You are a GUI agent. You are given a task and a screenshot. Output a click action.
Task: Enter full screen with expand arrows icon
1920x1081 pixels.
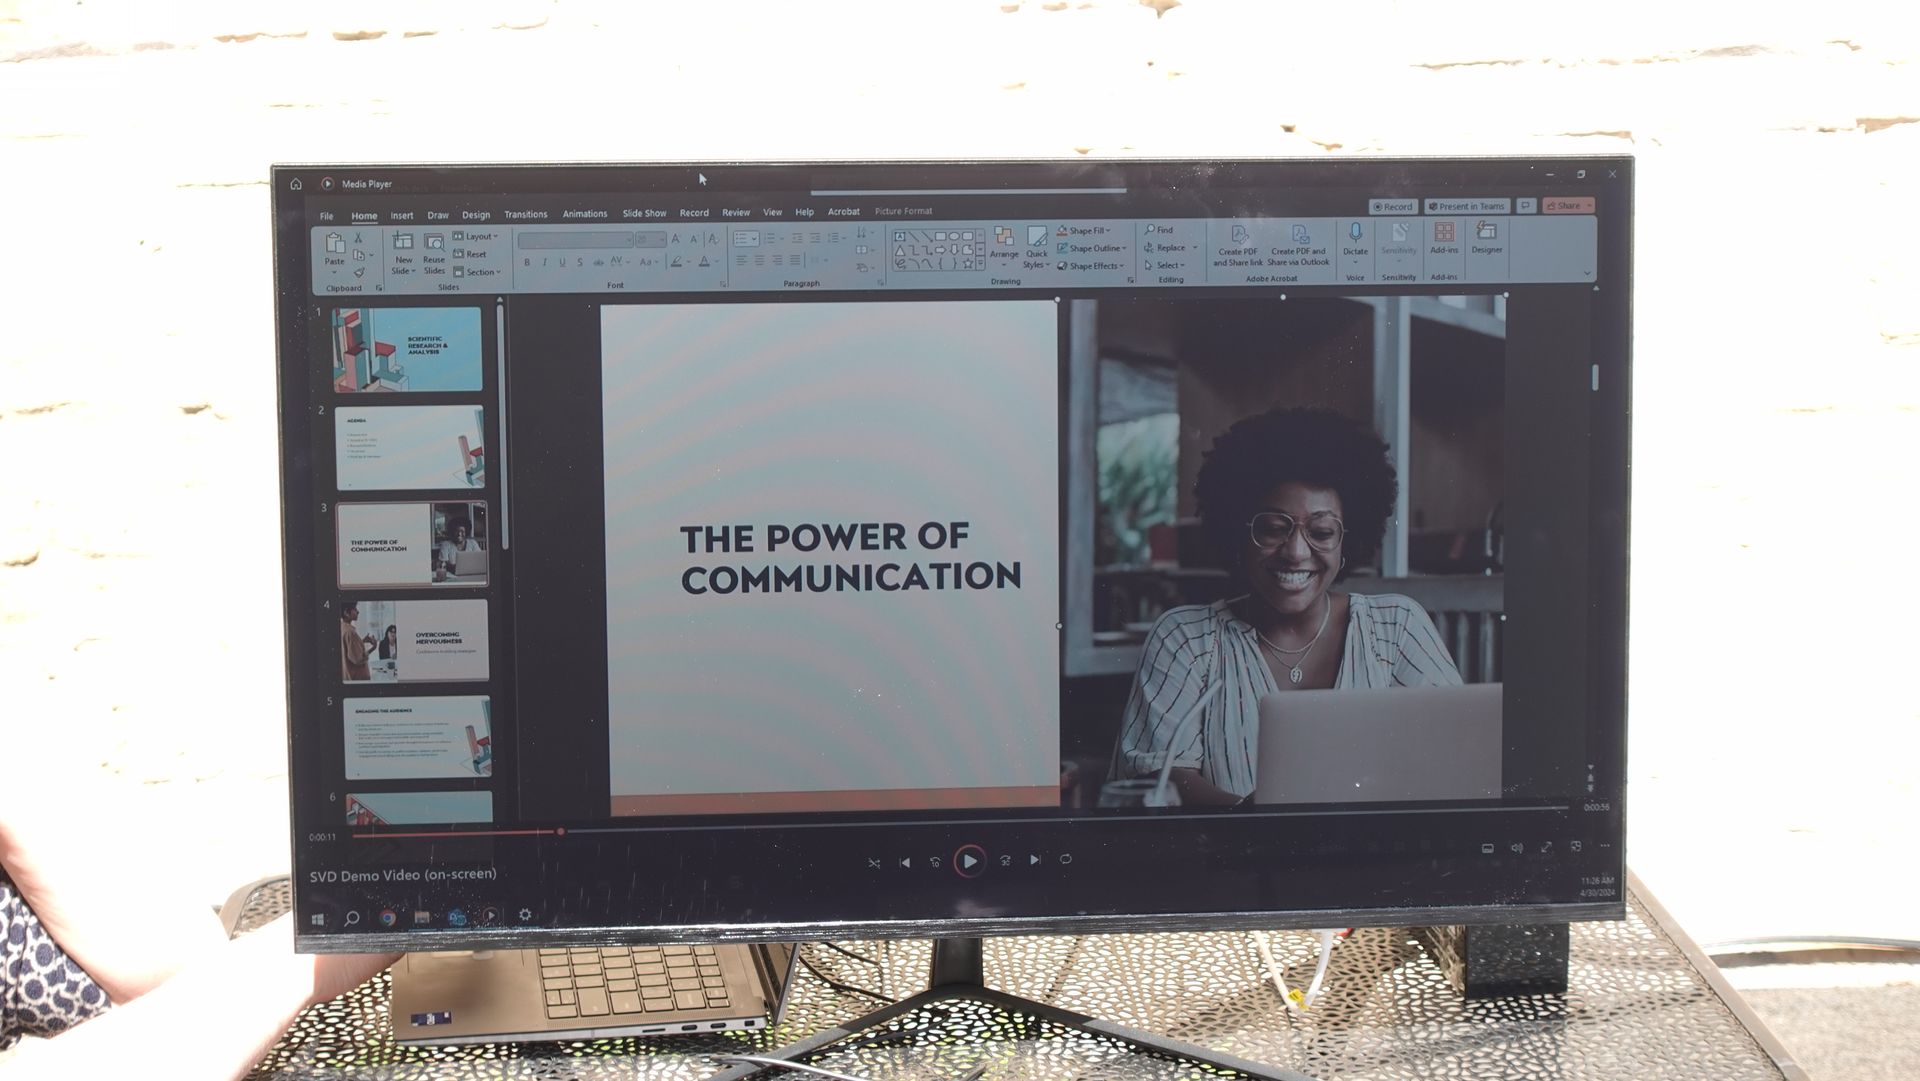1546,847
